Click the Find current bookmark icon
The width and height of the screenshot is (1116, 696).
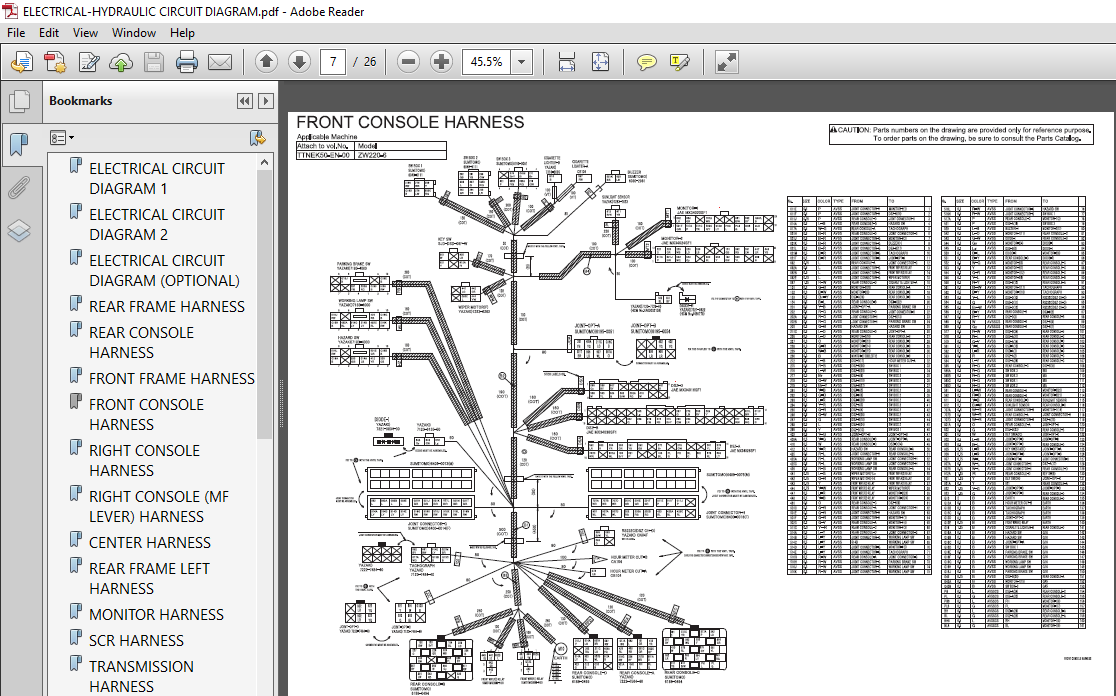(258, 137)
